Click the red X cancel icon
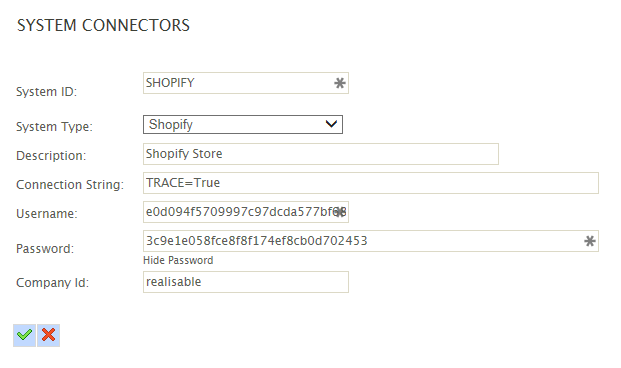The width and height of the screenshot is (621, 368). click(x=49, y=335)
